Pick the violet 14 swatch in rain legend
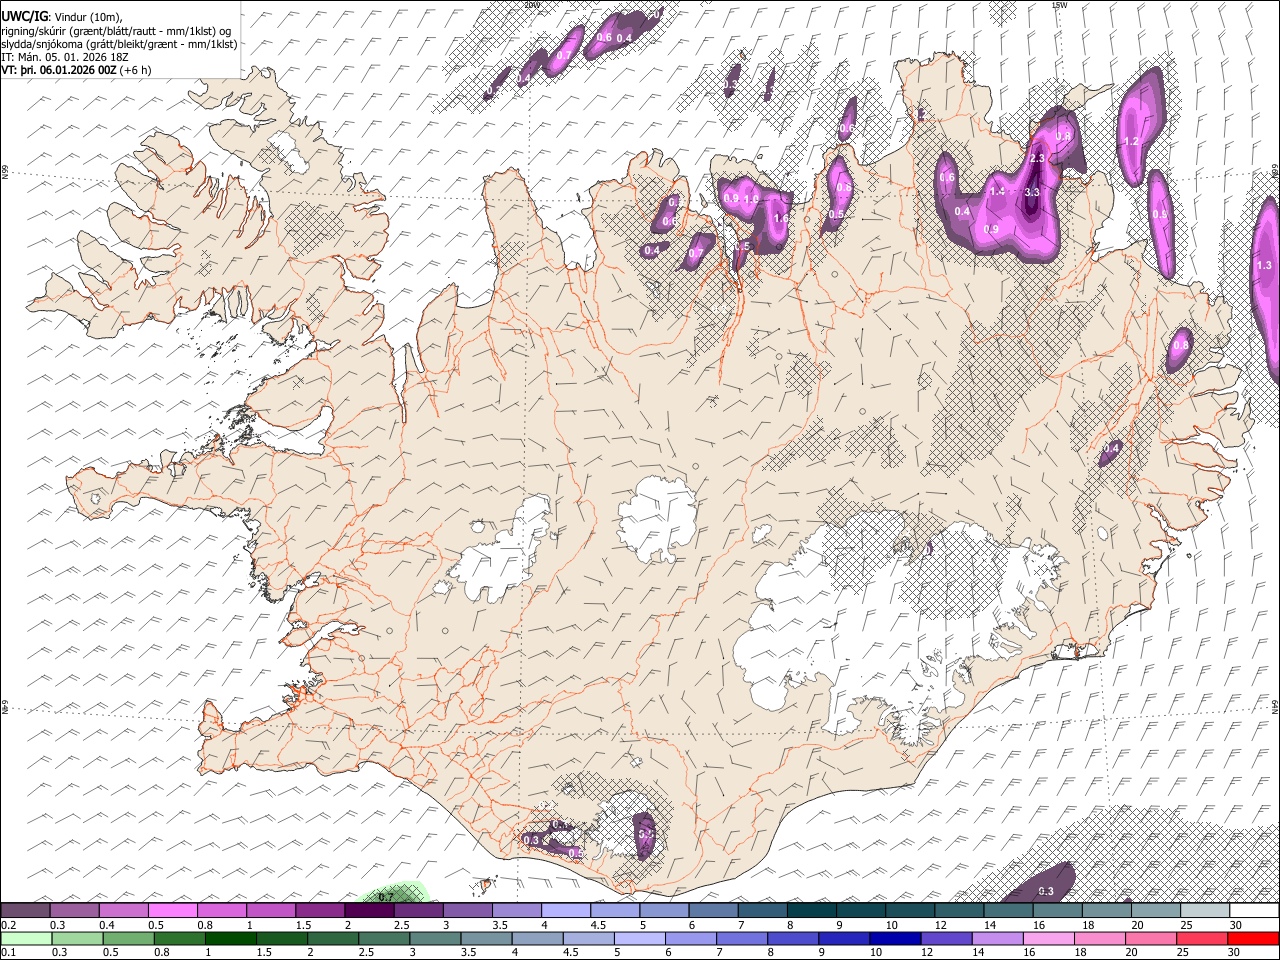This screenshot has height=960, width=1280. tap(996, 938)
